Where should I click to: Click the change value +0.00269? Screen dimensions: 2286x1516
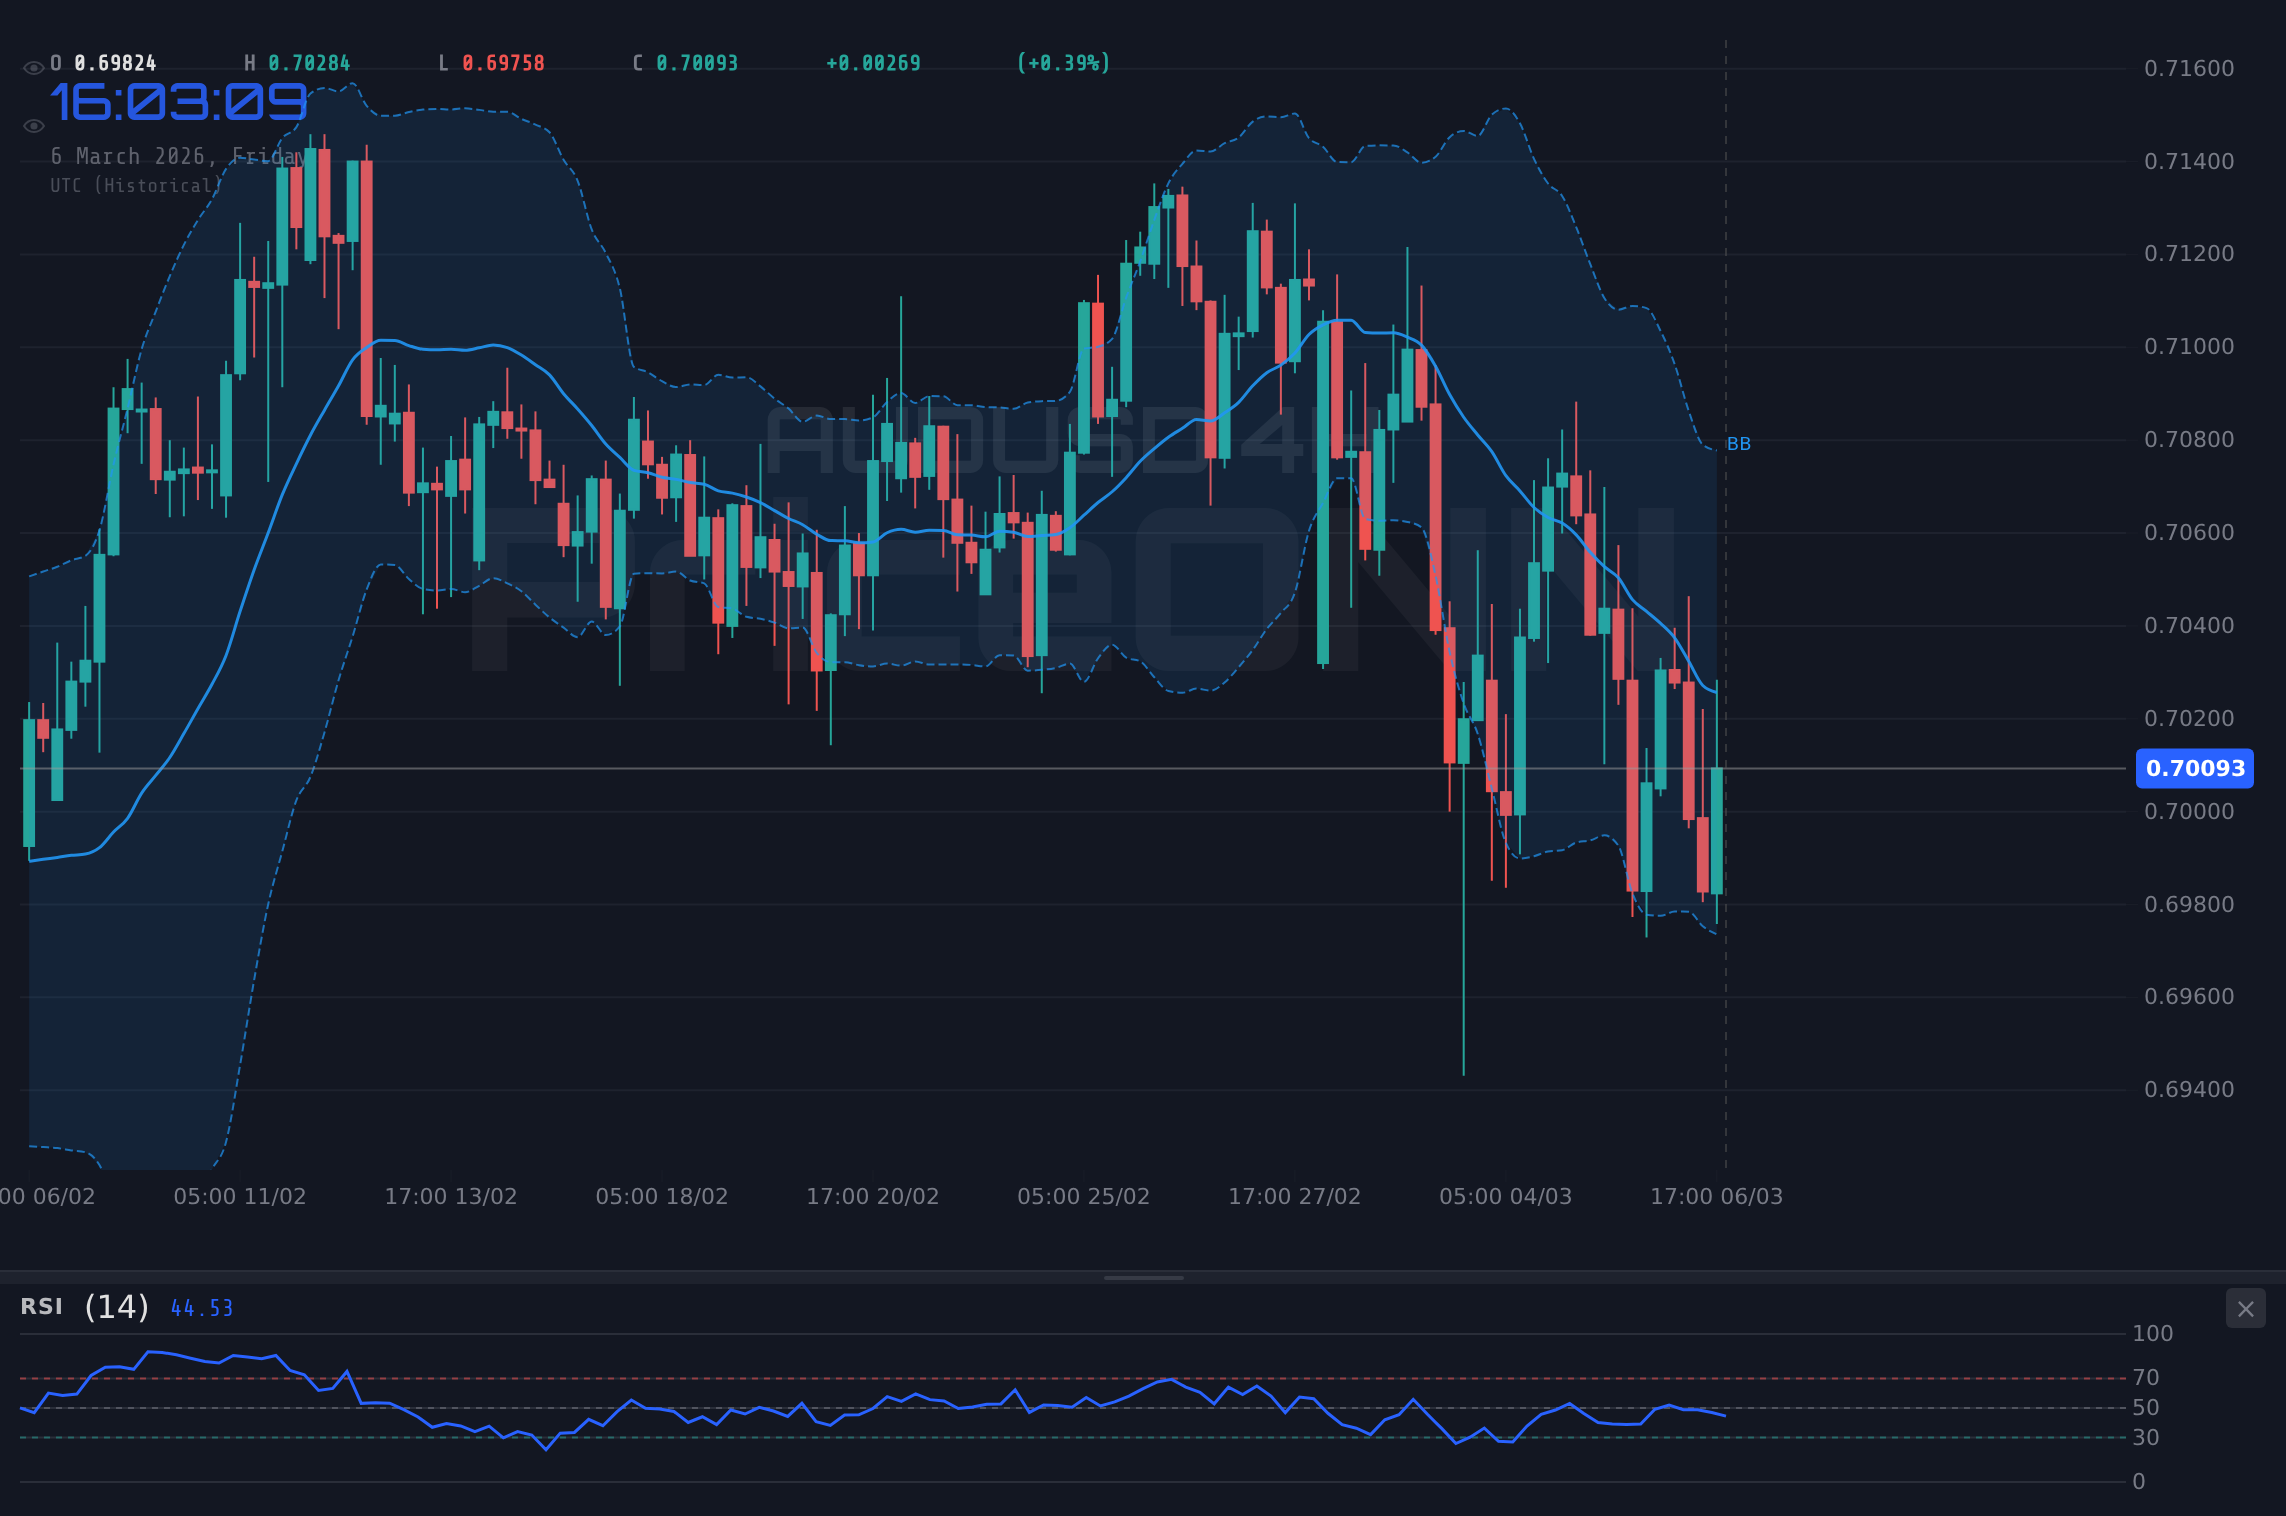tap(873, 64)
